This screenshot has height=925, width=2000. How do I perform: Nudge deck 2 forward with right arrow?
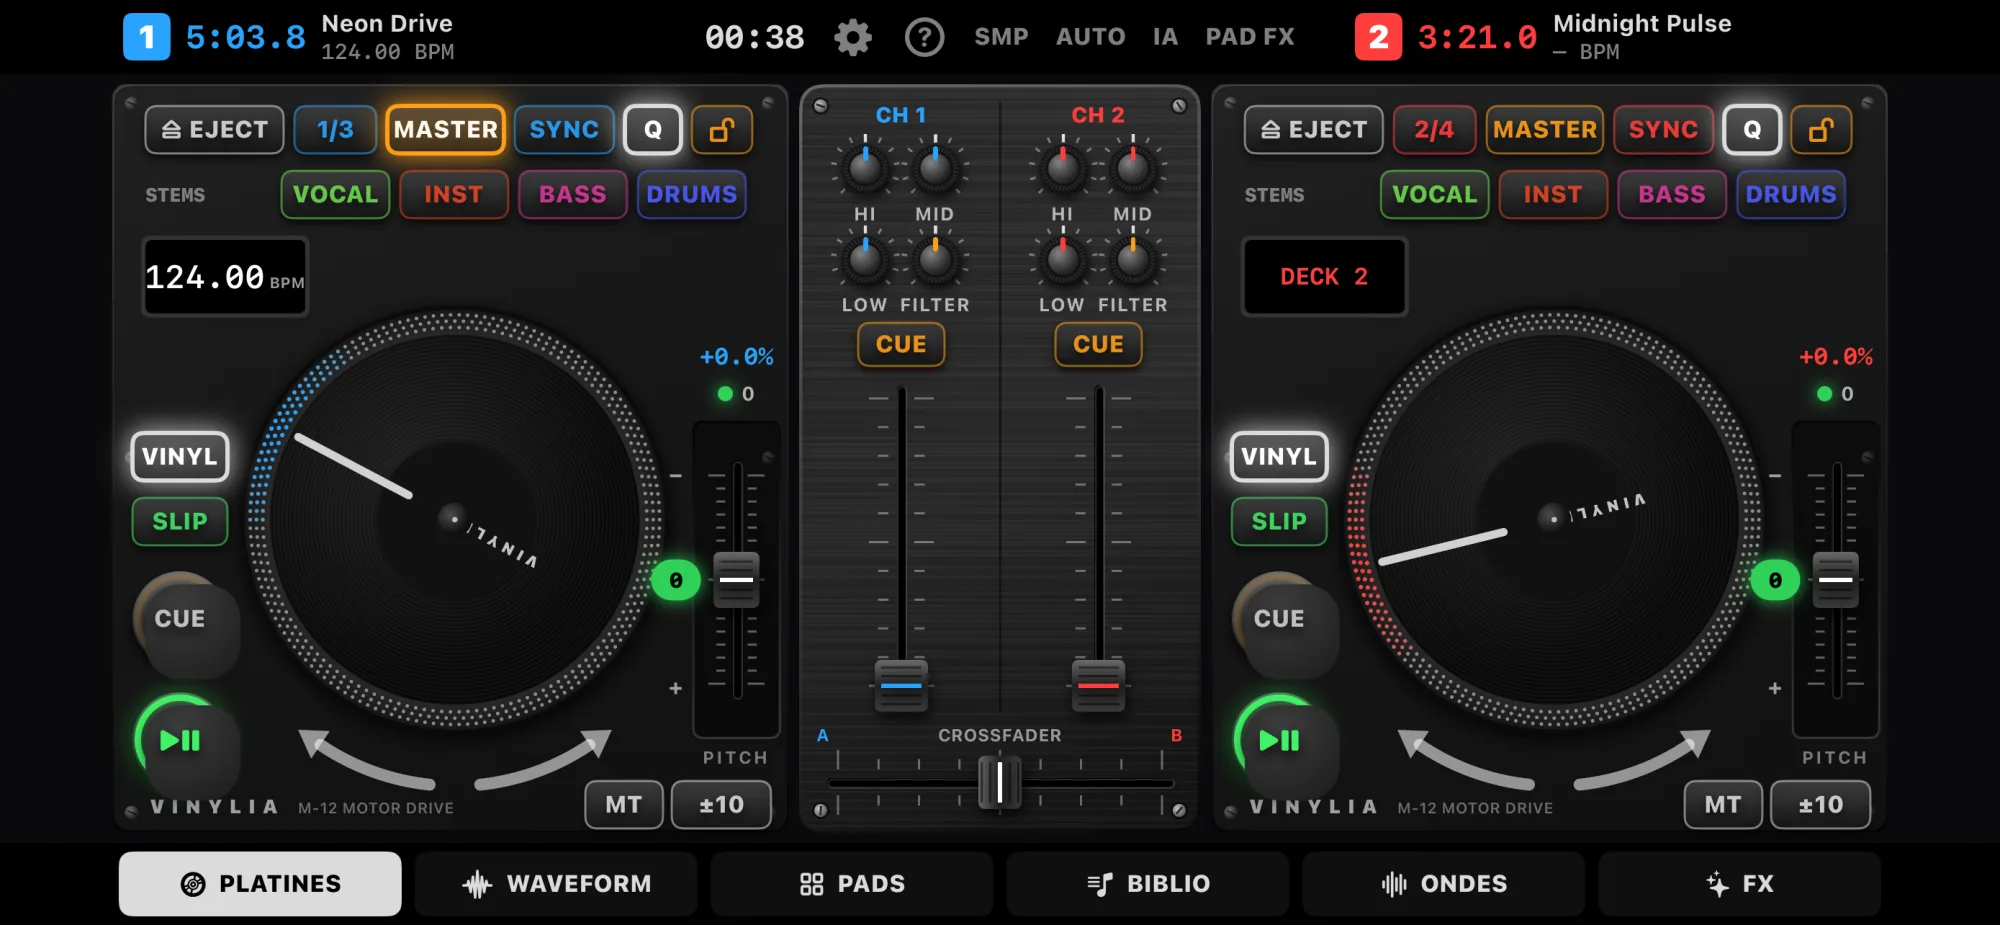pos(1643,760)
